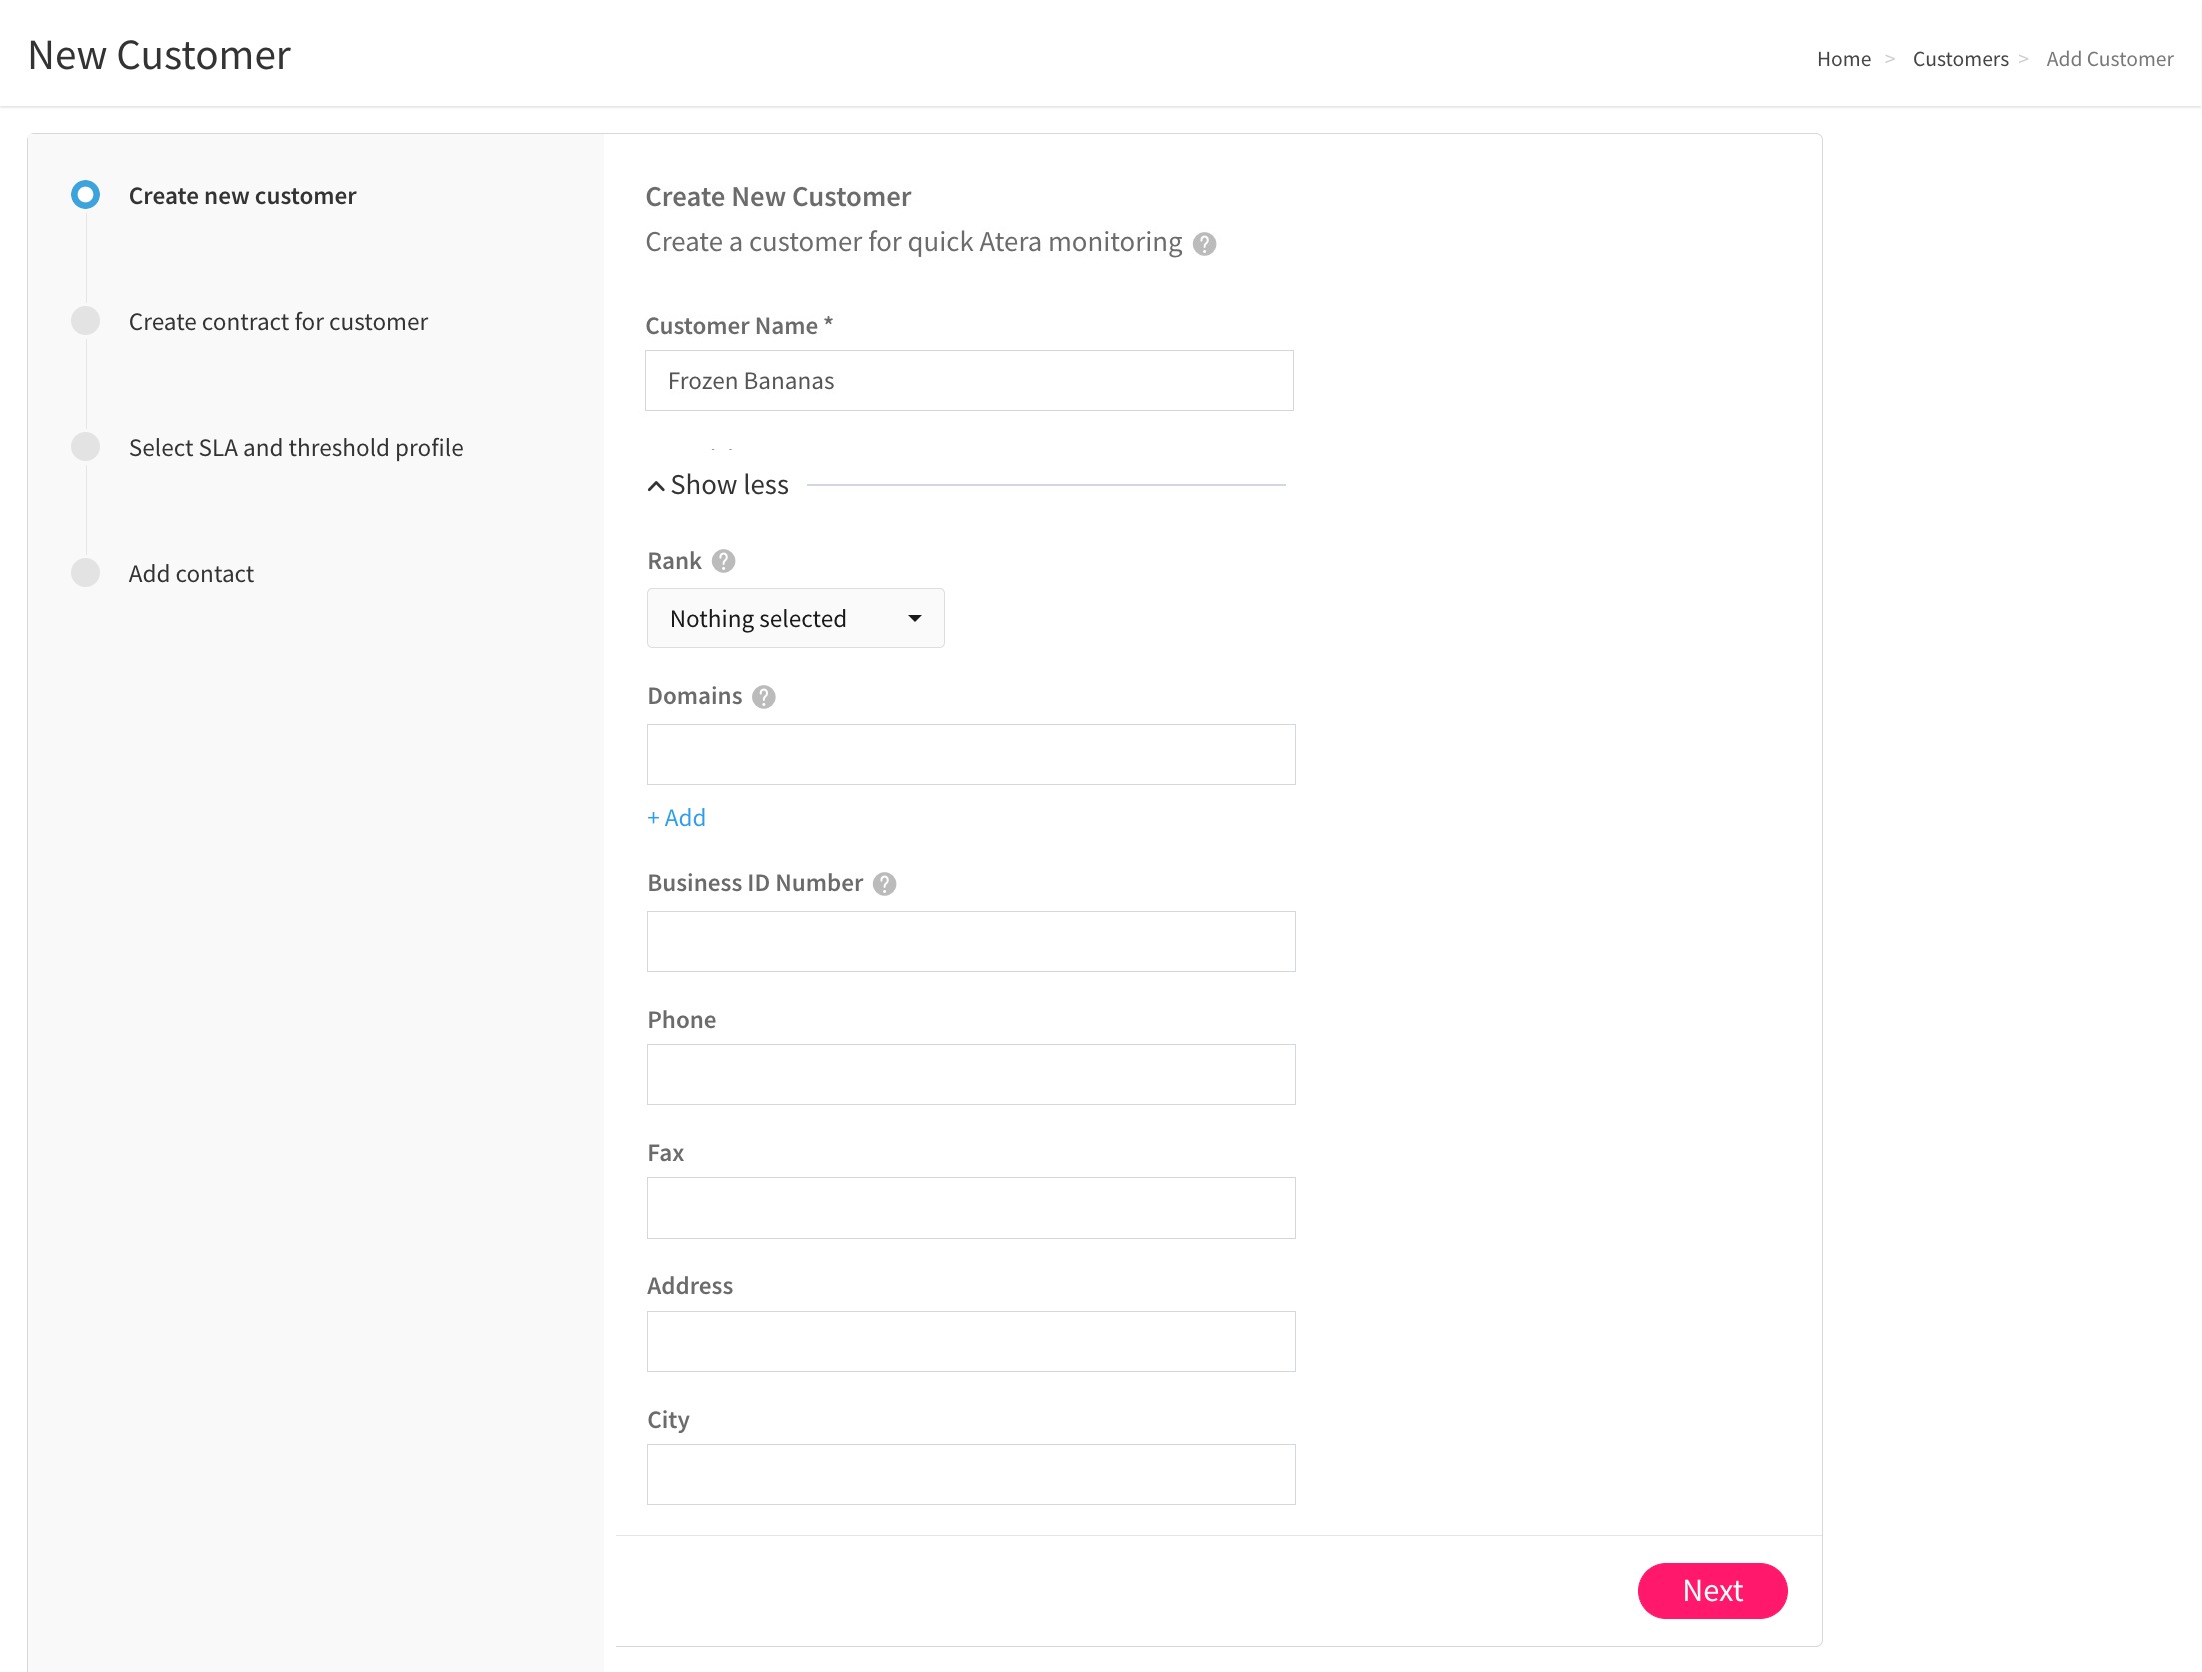
Task: Click into the Domains input field
Action: pos(971,754)
